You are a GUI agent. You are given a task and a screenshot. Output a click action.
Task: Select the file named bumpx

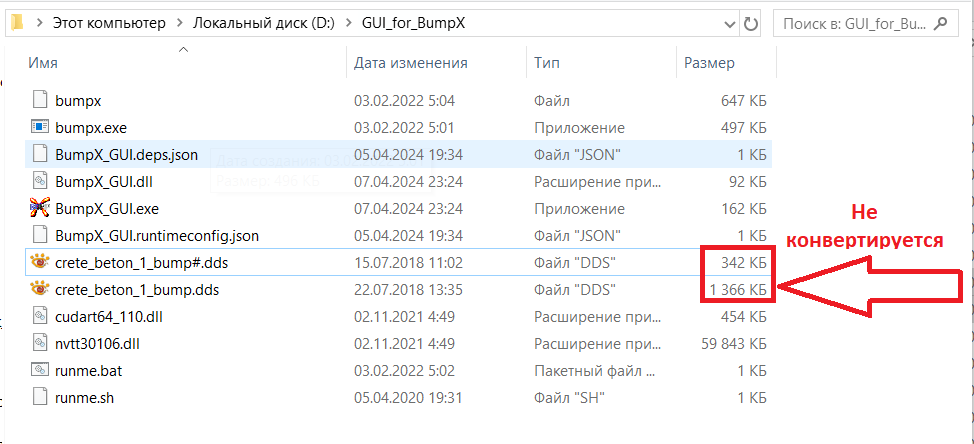tap(78, 100)
